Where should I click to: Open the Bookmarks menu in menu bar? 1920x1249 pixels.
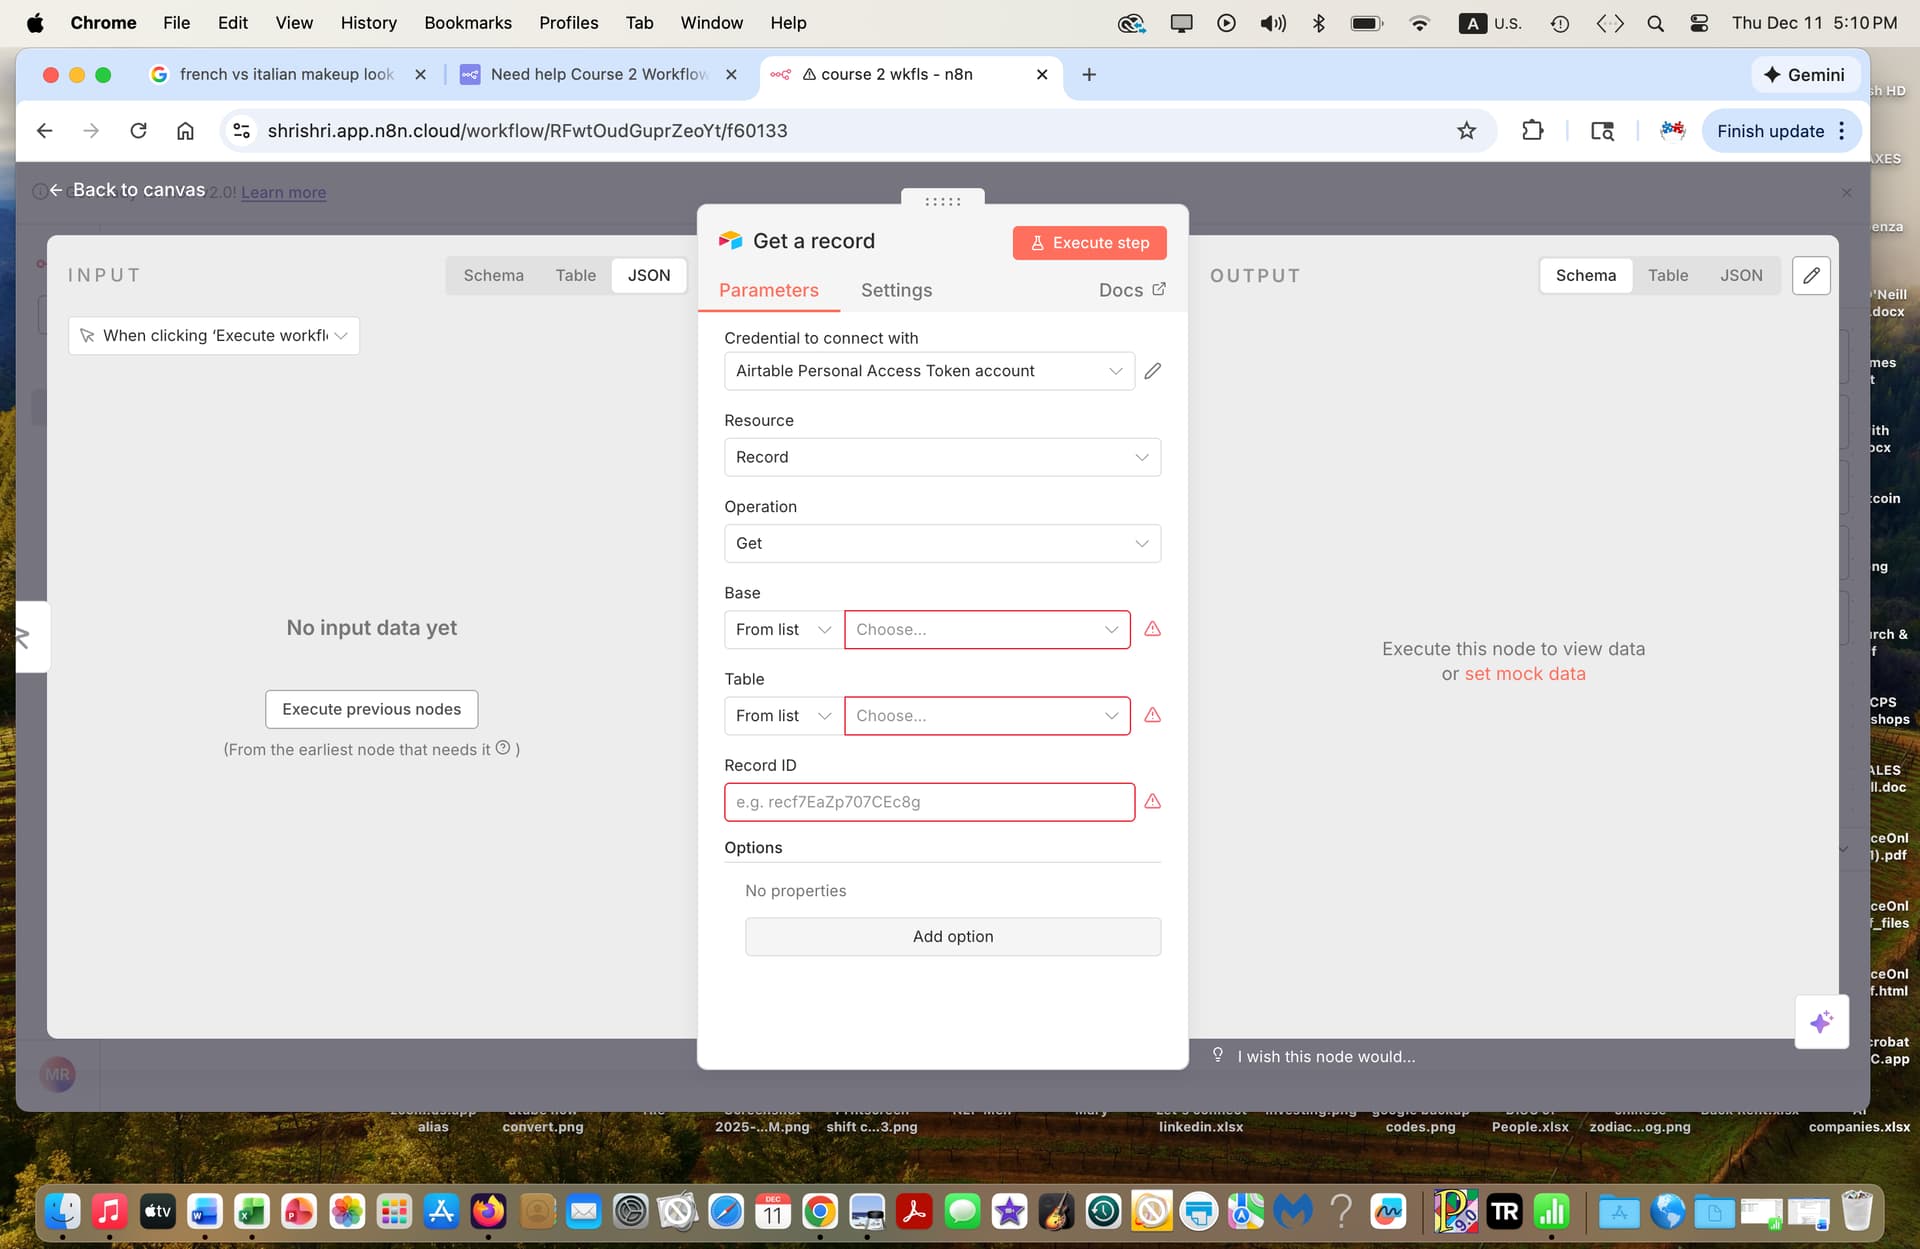(467, 22)
